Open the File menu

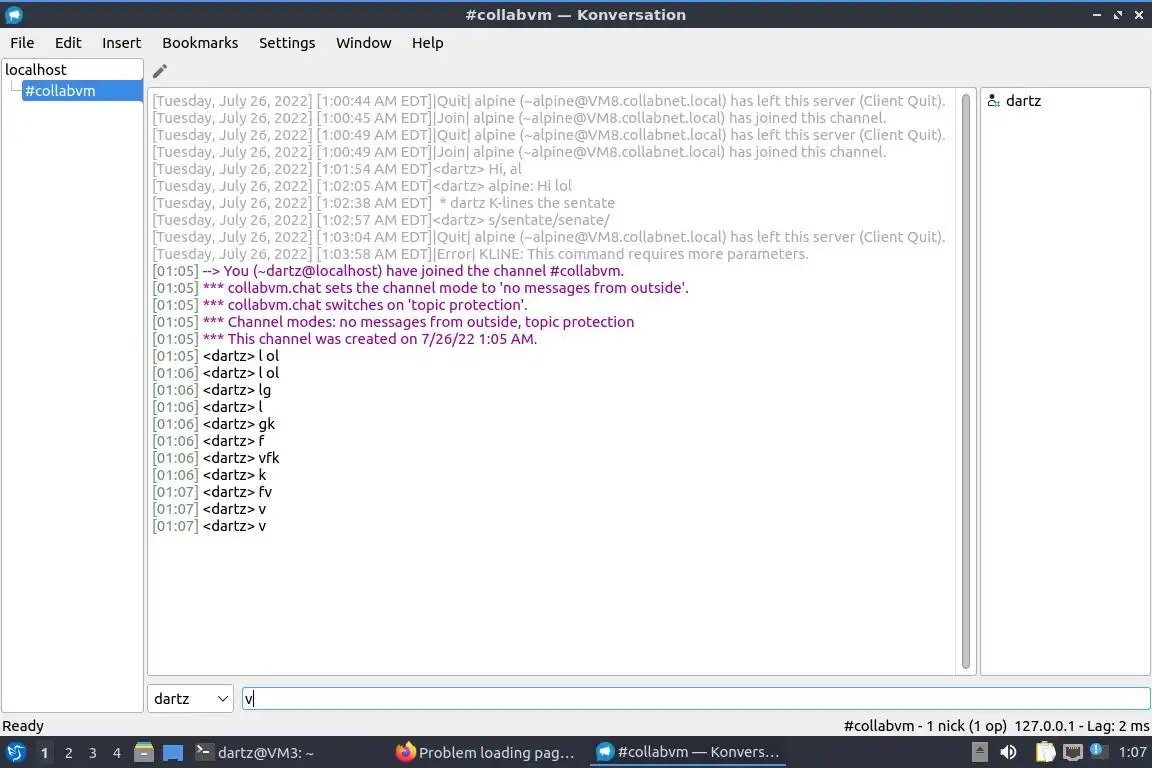click(22, 43)
